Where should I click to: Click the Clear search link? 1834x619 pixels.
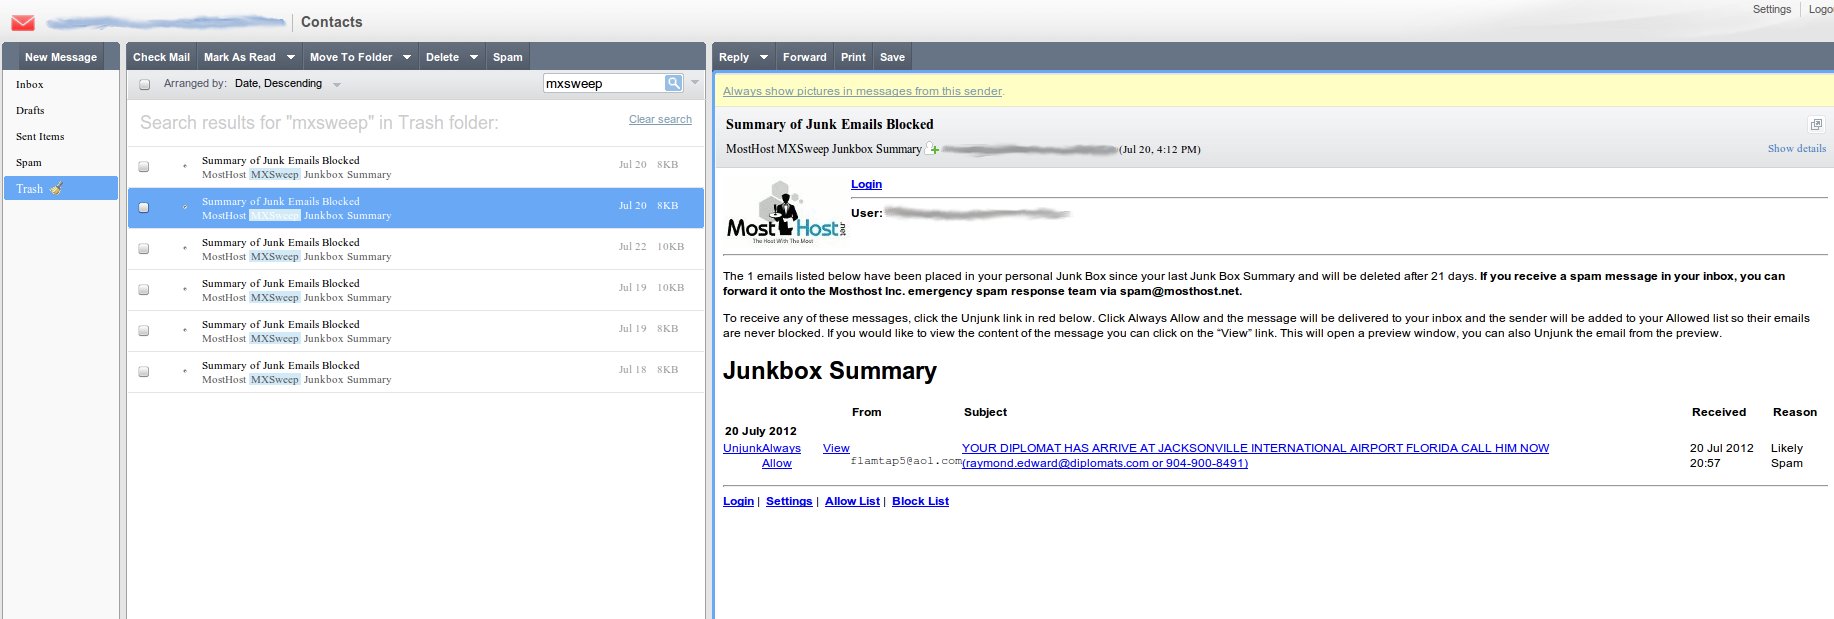pyautogui.click(x=660, y=119)
